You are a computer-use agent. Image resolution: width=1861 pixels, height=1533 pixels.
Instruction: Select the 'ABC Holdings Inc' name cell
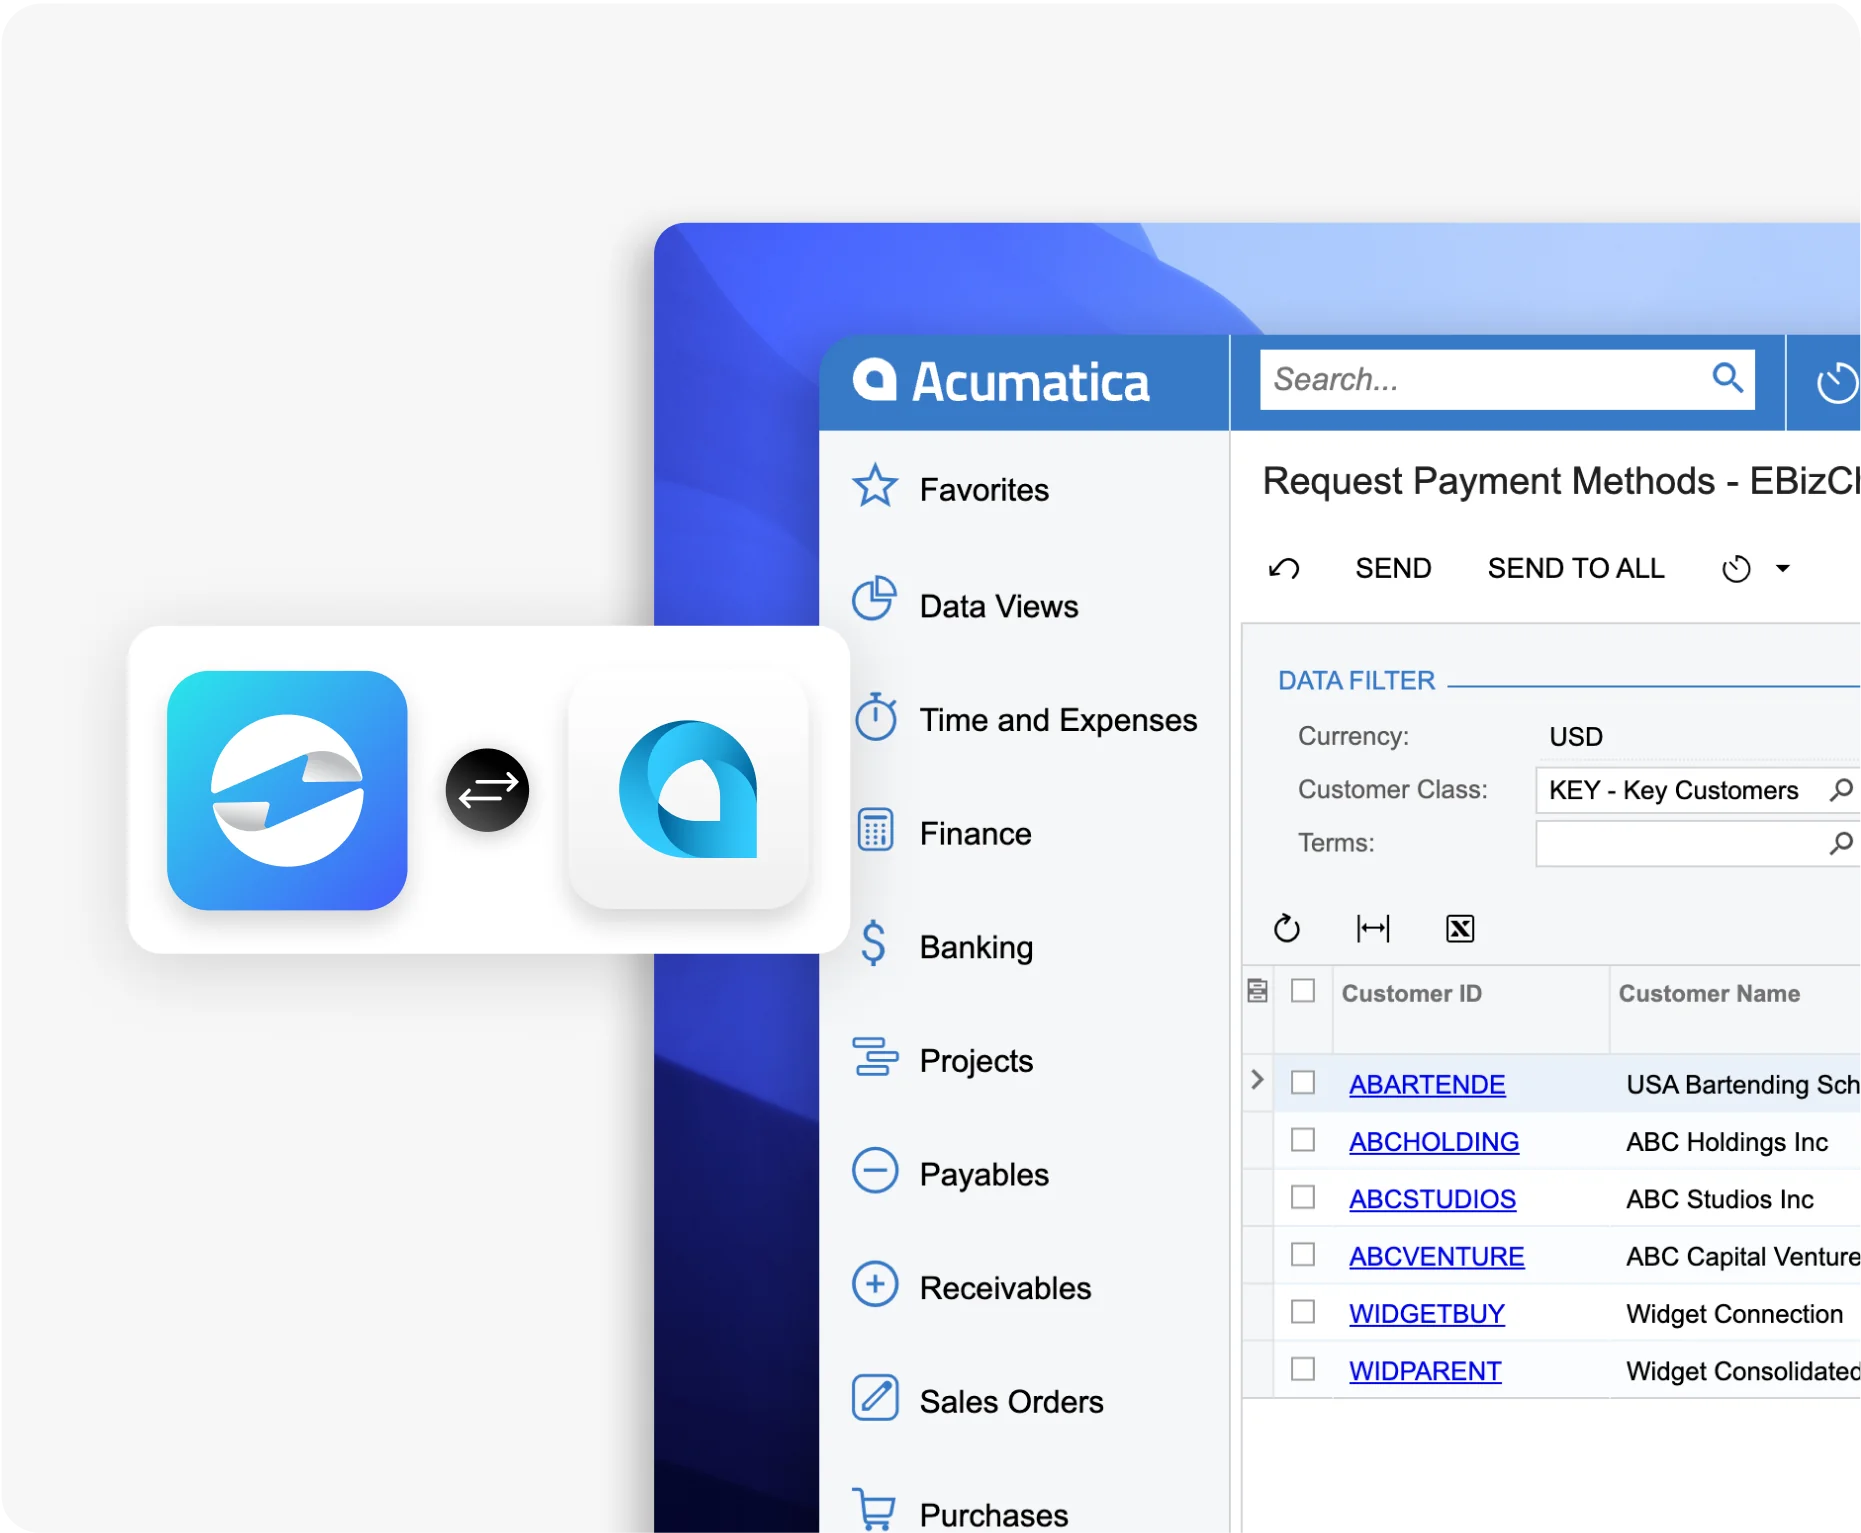(1727, 1142)
